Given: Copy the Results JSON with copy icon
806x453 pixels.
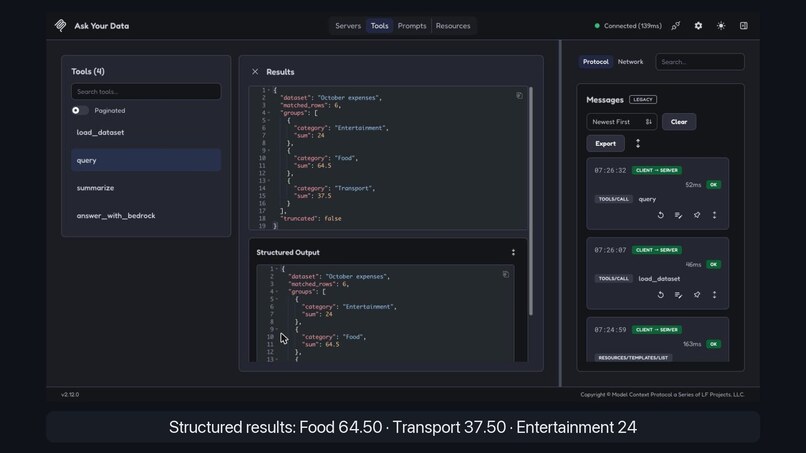Looking at the screenshot, I should click(519, 96).
